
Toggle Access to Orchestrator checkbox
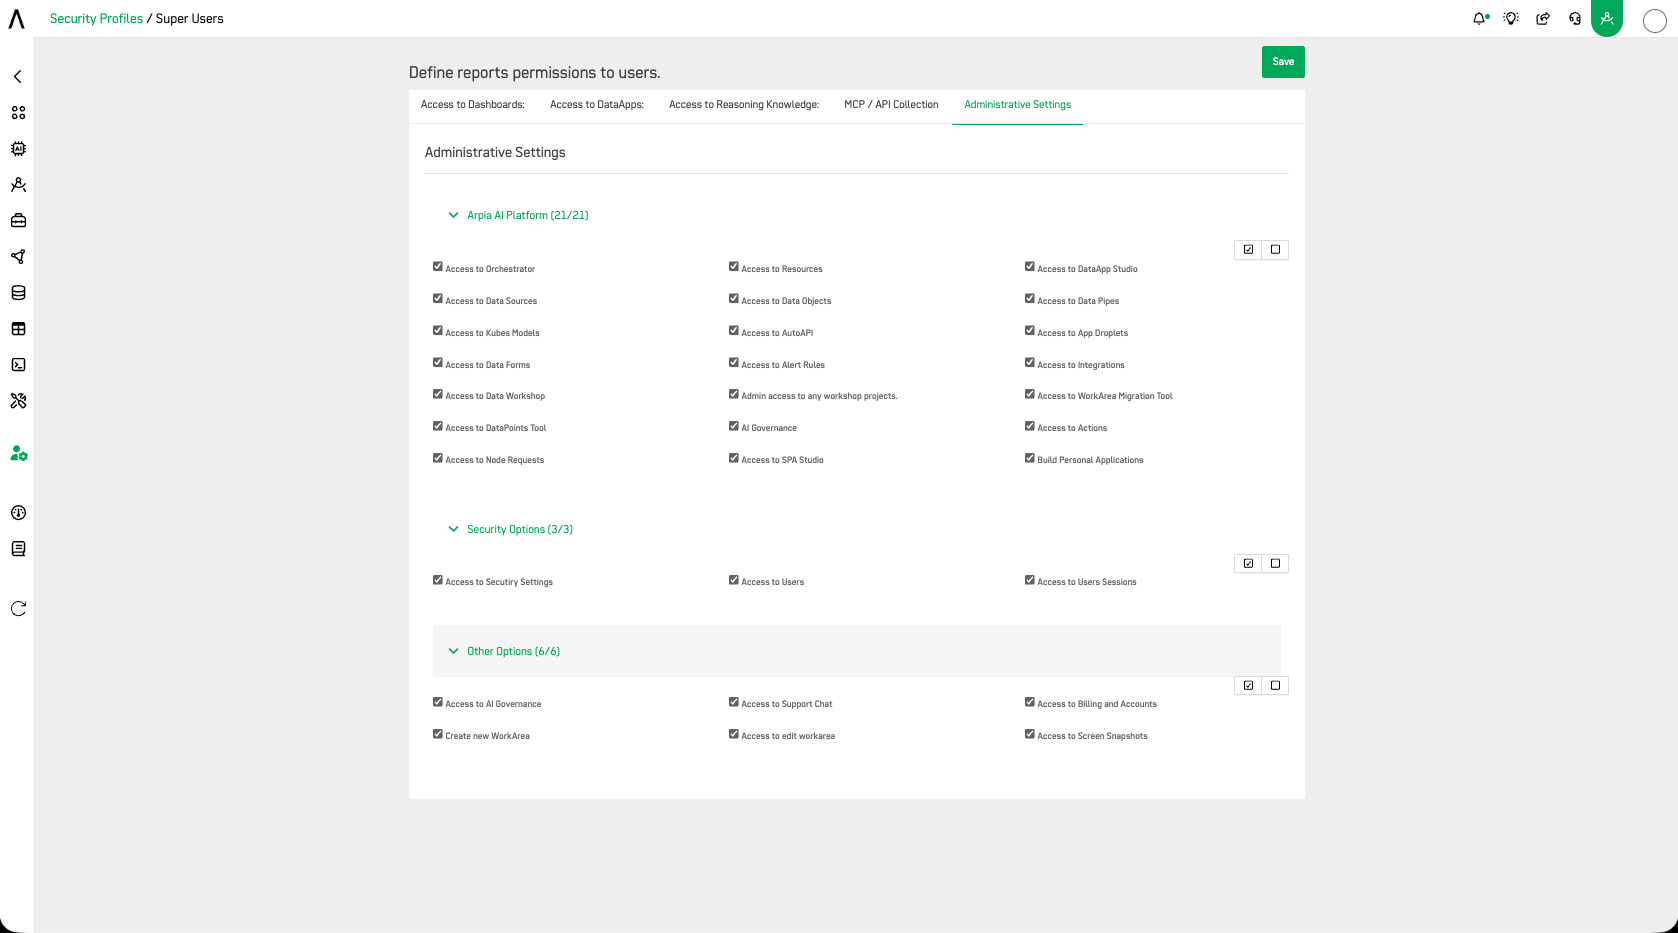click(437, 267)
